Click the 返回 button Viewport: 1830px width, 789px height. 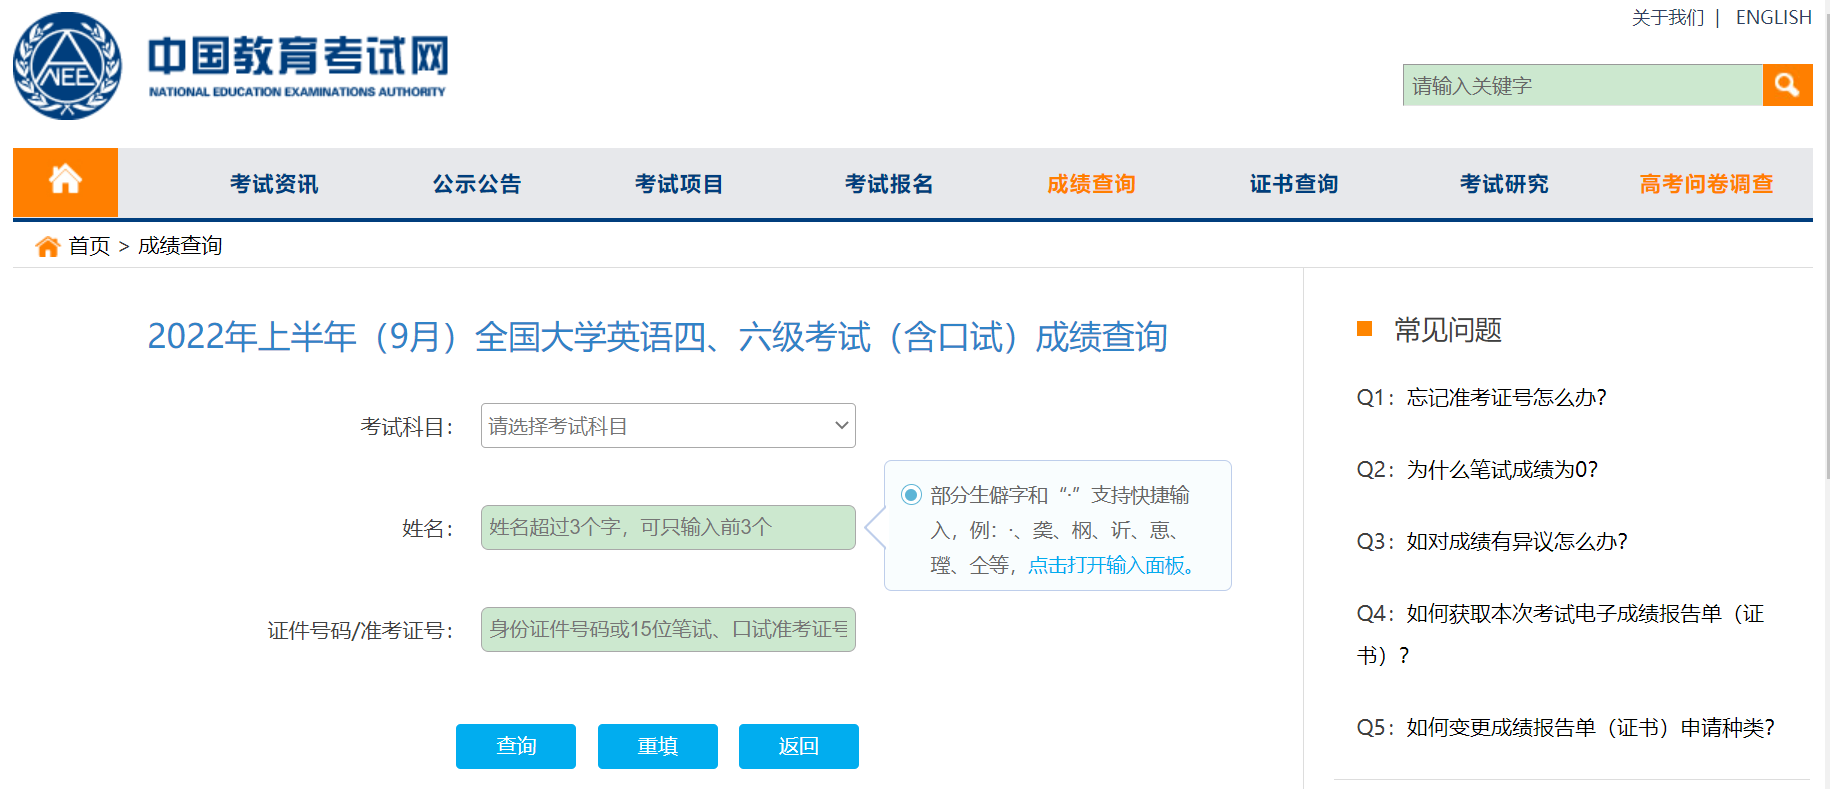[x=798, y=746]
